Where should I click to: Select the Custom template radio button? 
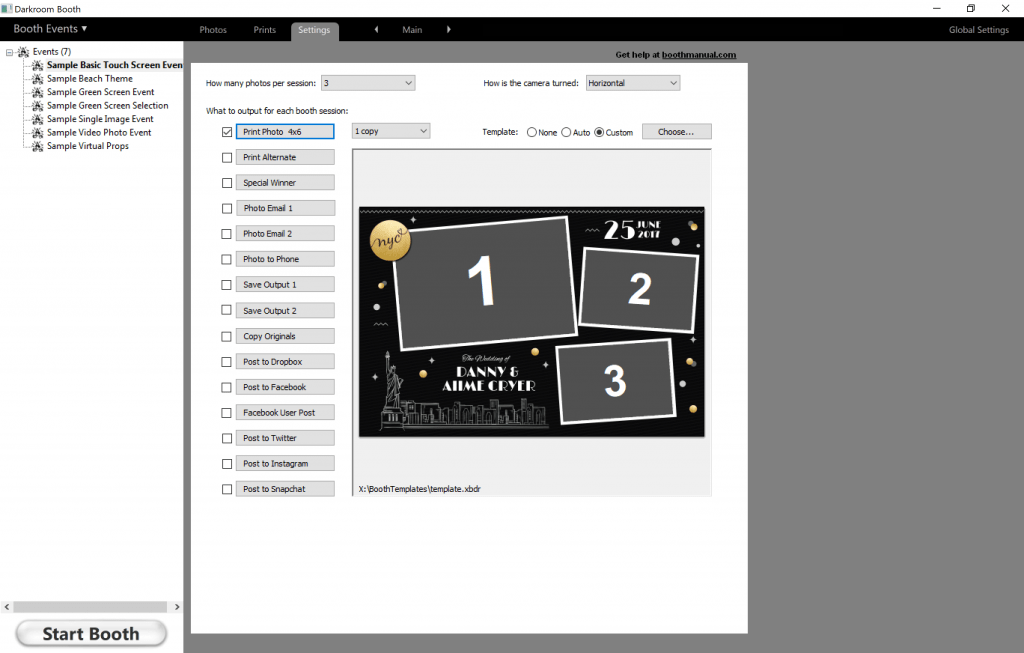tap(599, 132)
